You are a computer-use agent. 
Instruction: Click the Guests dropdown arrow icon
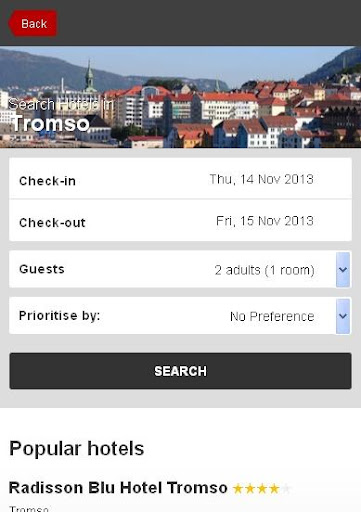point(343,269)
